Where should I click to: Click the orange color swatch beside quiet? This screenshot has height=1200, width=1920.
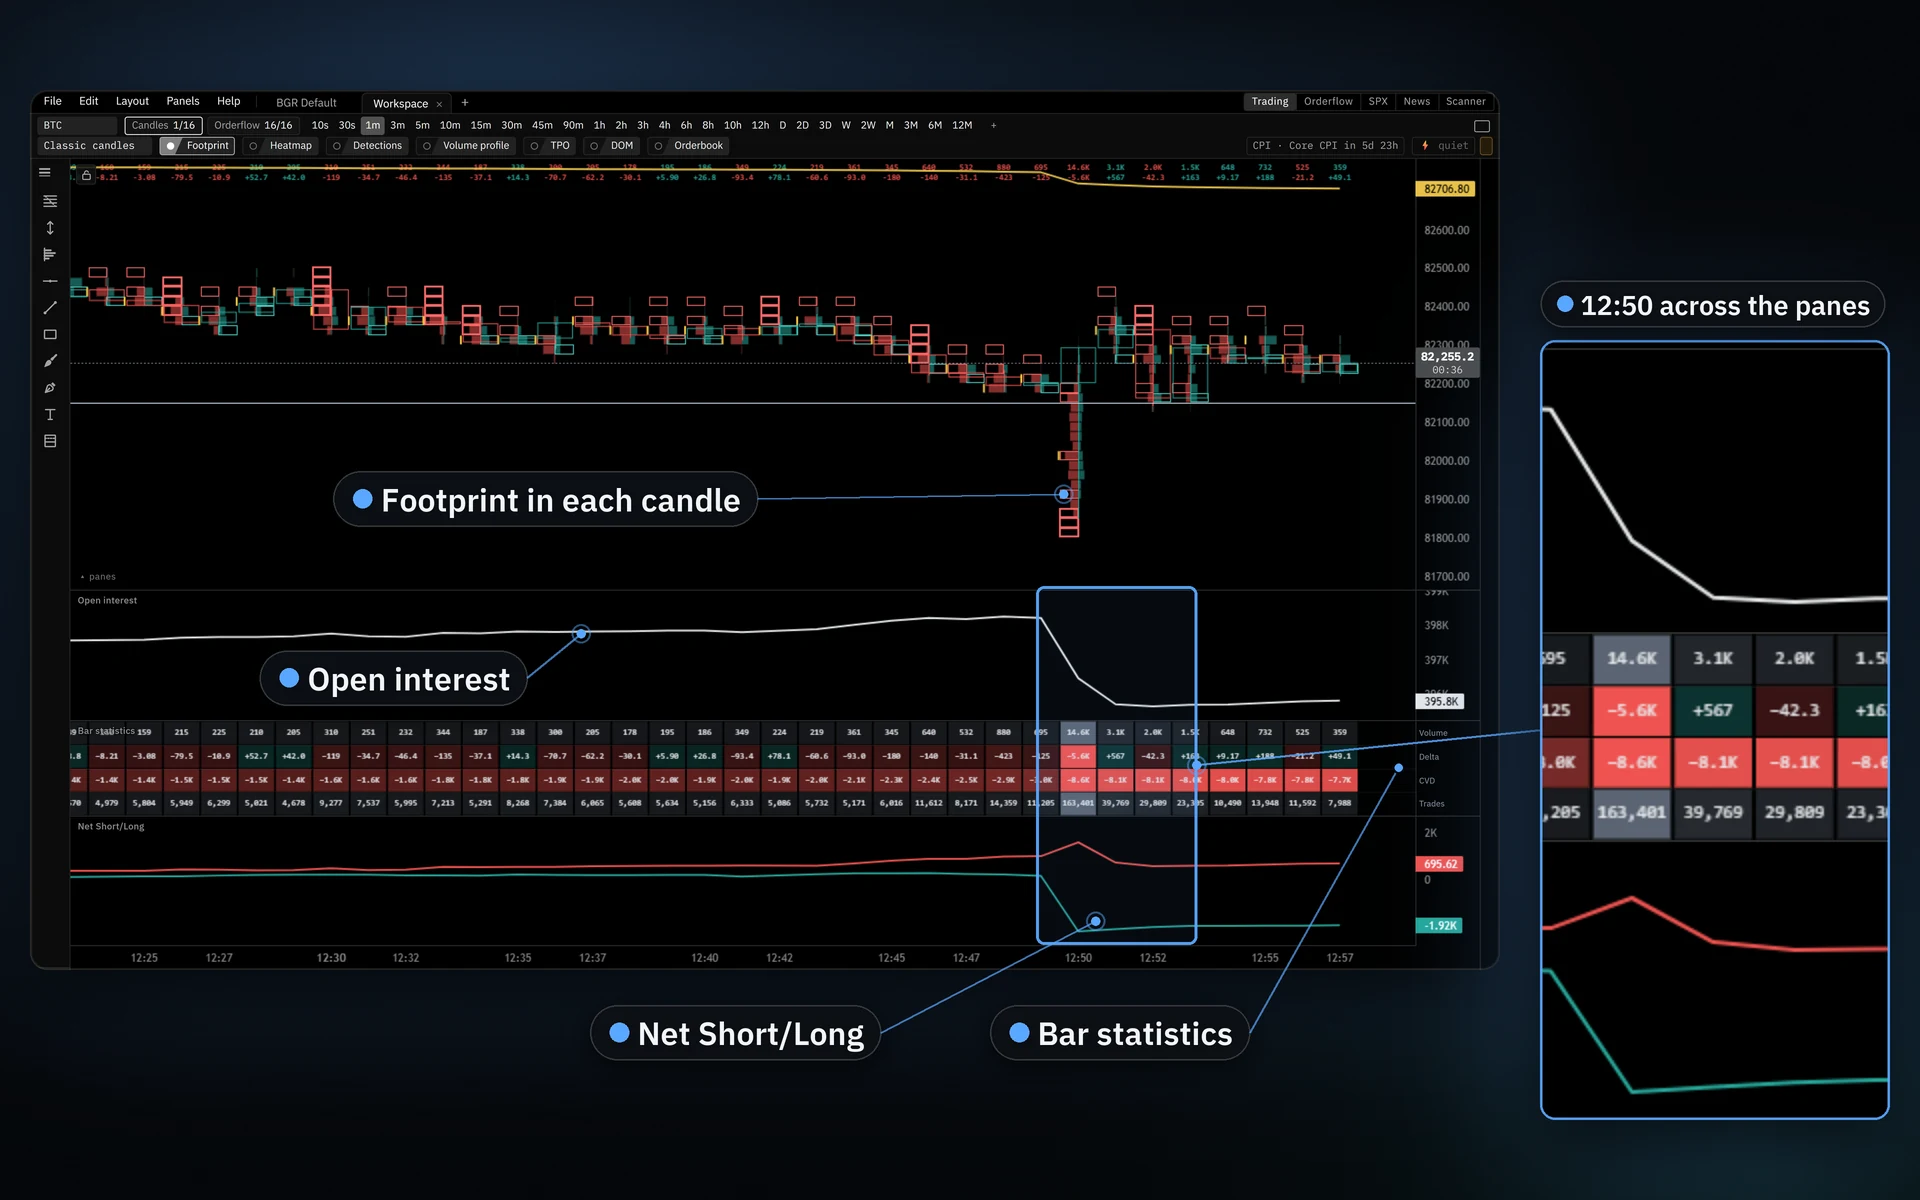(x=1486, y=146)
